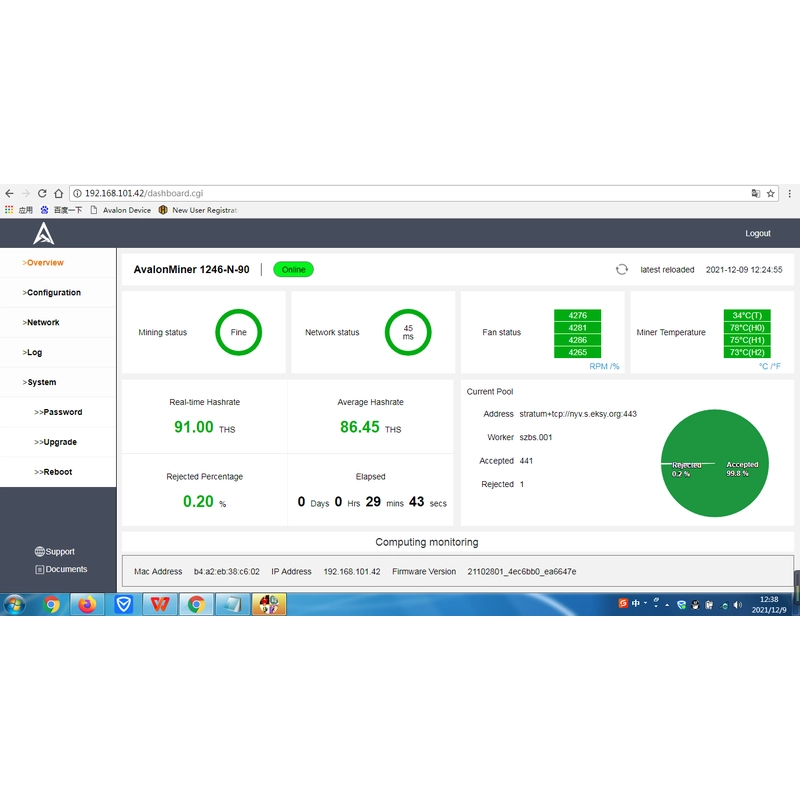The image size is (800, 800).
Task: Click the 34°C(T) temperature bar
Action: 747,315
